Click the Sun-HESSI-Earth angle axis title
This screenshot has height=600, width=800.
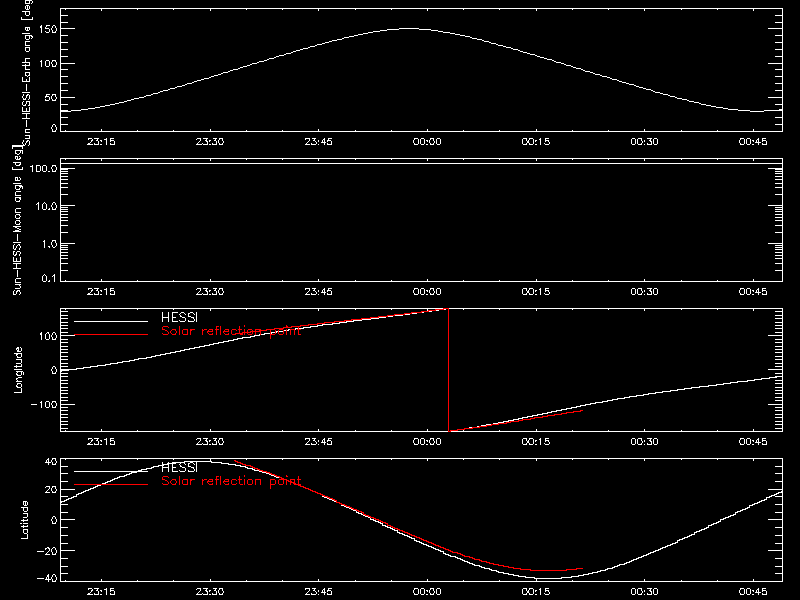27,72
